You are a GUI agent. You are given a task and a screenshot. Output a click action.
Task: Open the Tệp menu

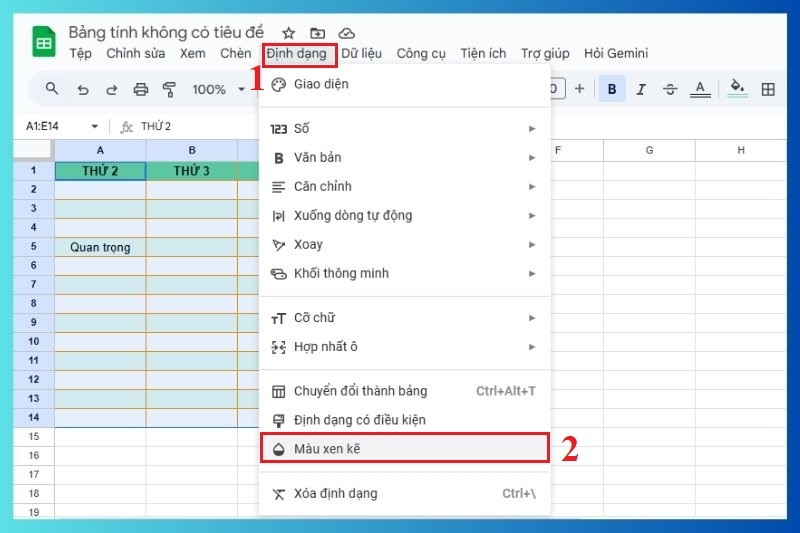pyautogui.click(x=81, y=54)
